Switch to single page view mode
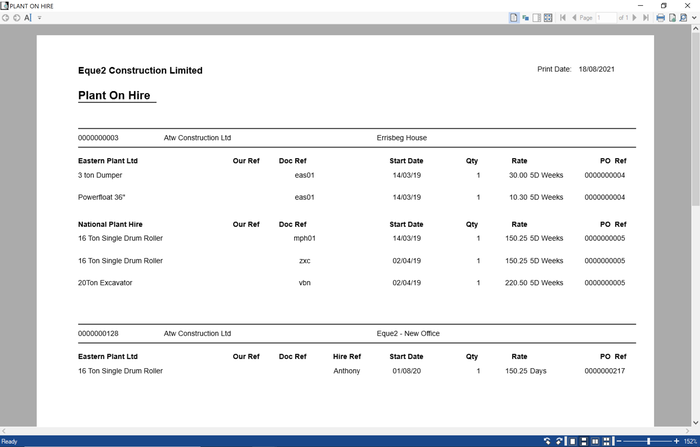Viewport: 700px width, 447px height. coord(514,18)
